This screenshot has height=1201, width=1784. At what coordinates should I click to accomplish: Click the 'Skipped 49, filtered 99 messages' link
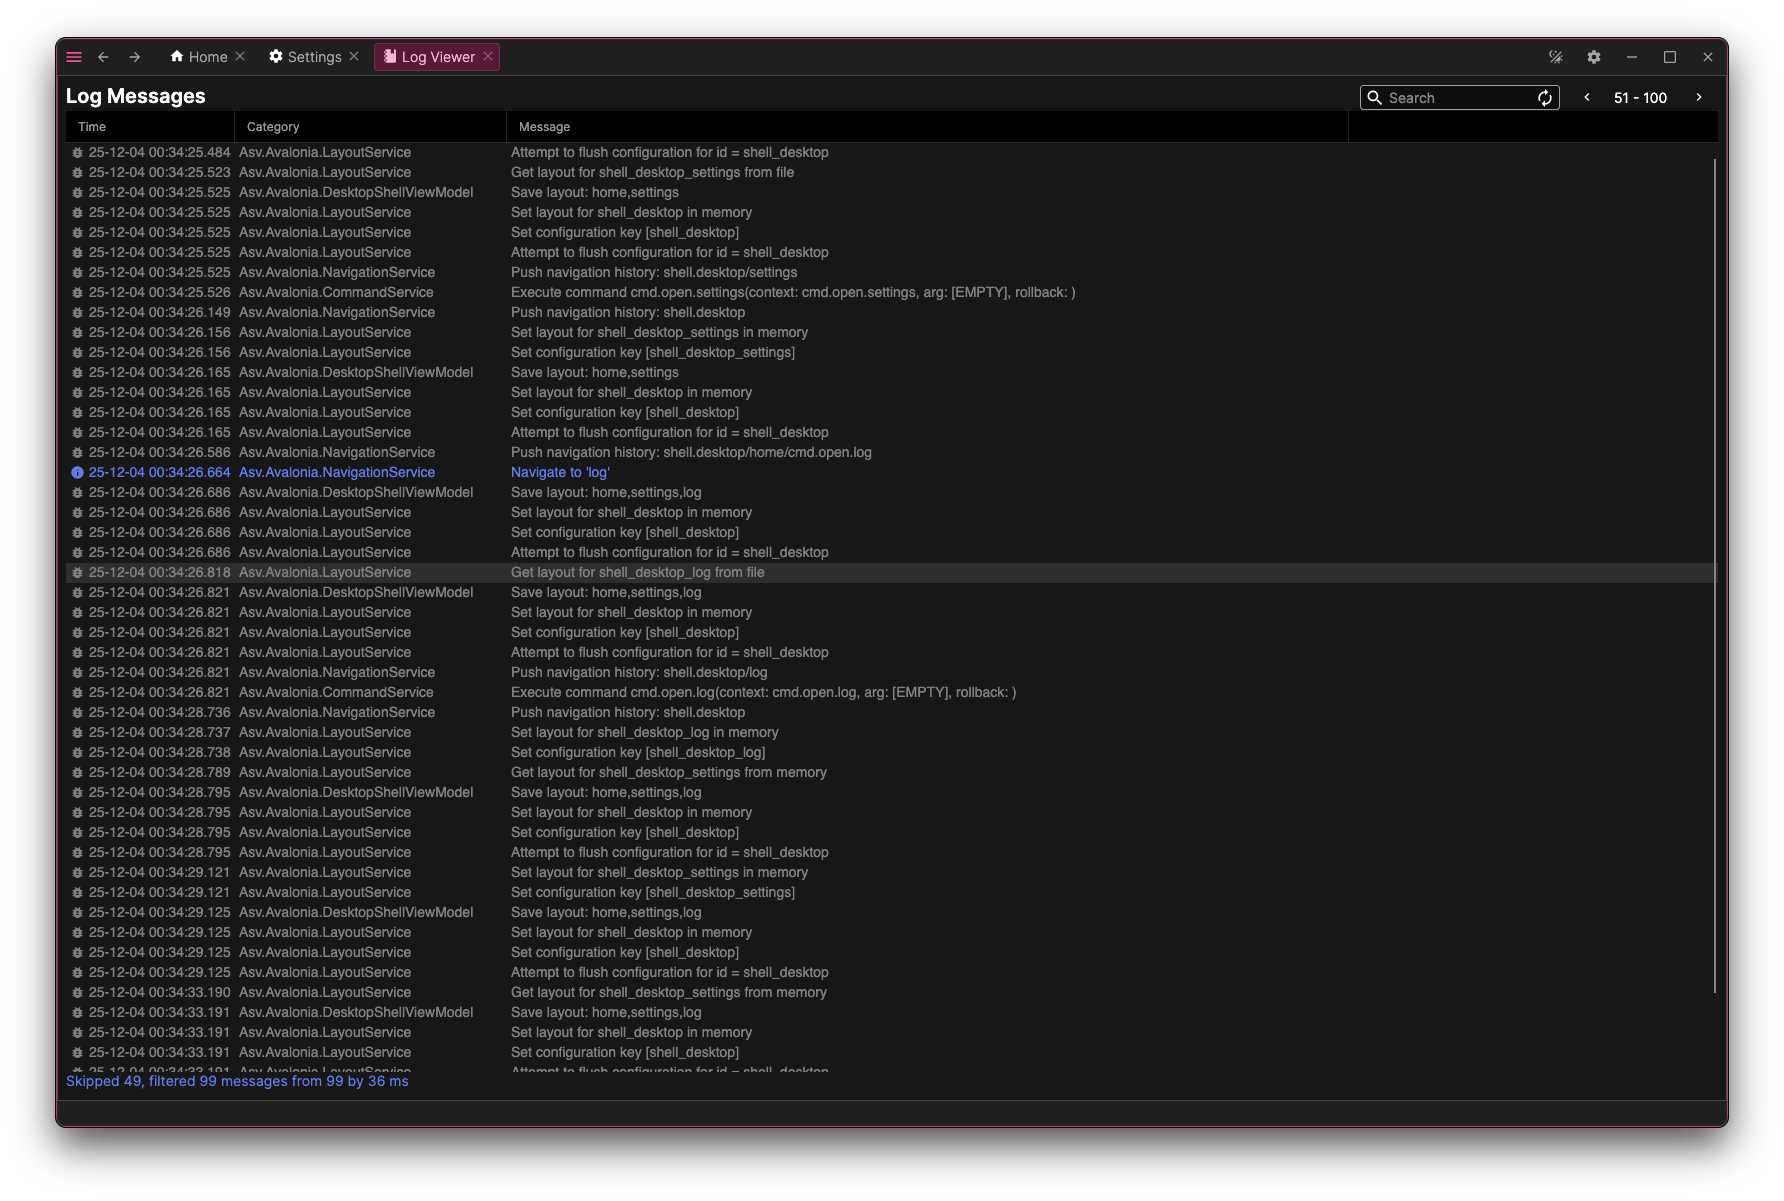(x=237, y=1081)
